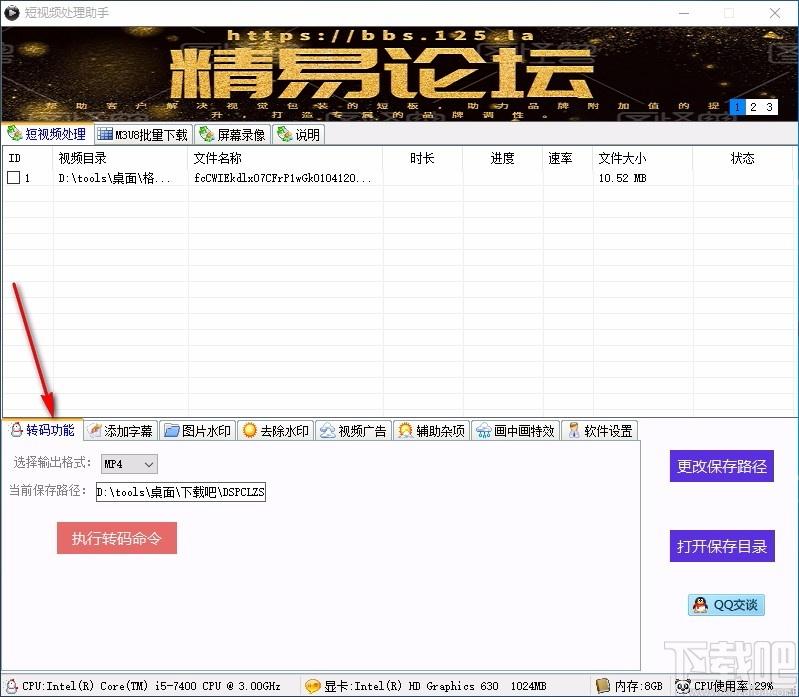Open the 说明 tab
The height and width of the screenshot is (697, 799).
[298, 135]
